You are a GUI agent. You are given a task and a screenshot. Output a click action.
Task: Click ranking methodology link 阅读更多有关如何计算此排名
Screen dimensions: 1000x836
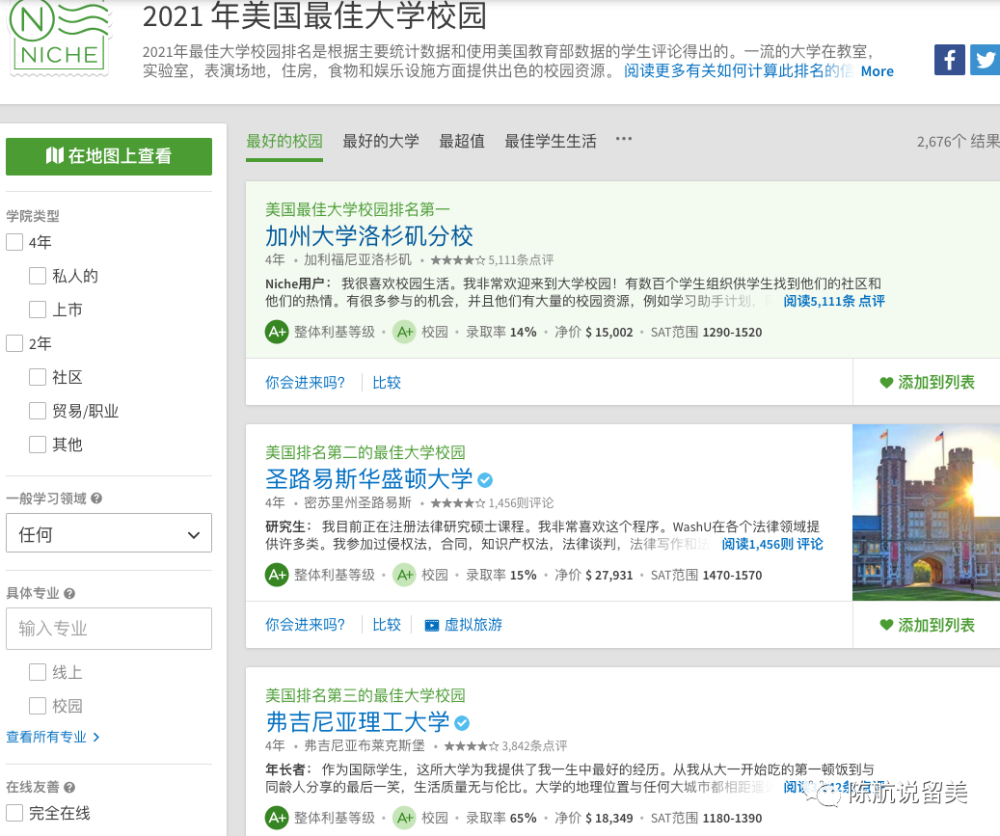[738, 71]
